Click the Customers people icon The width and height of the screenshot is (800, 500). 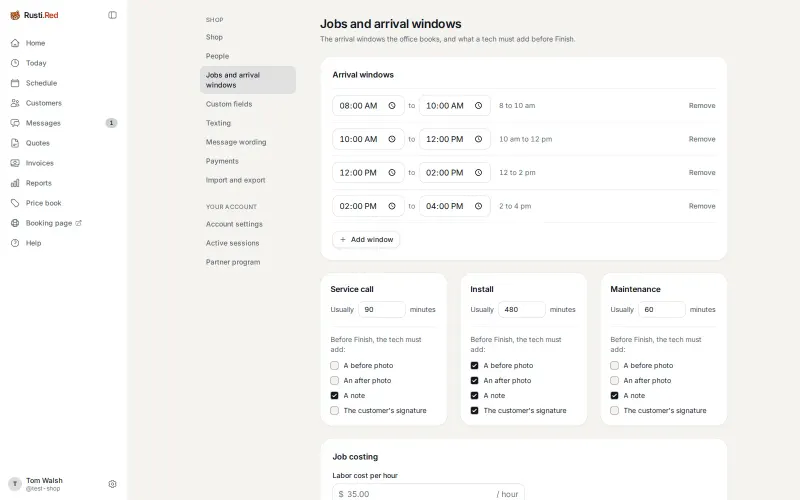point(15,103)
